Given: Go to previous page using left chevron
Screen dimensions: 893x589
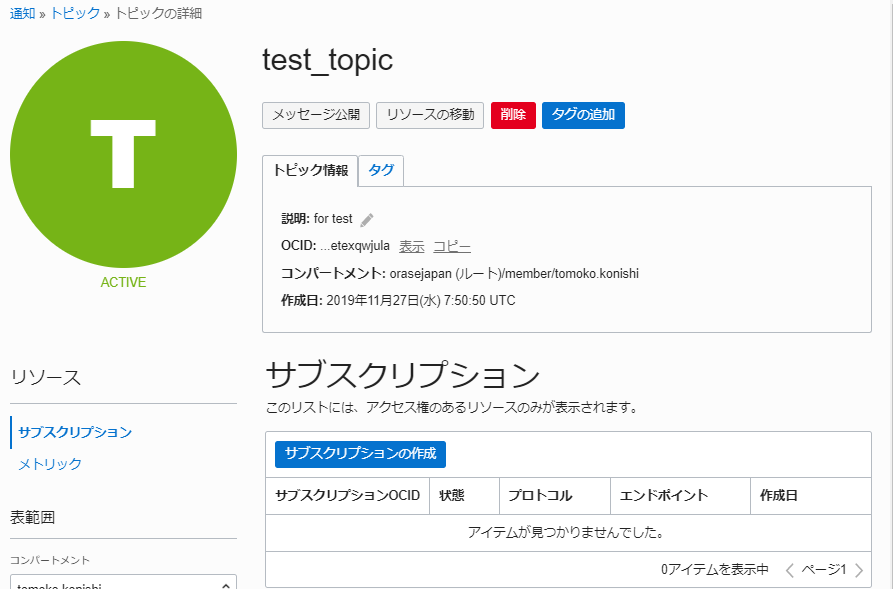Looking at the screenshot, I should [x=789, y=570].
